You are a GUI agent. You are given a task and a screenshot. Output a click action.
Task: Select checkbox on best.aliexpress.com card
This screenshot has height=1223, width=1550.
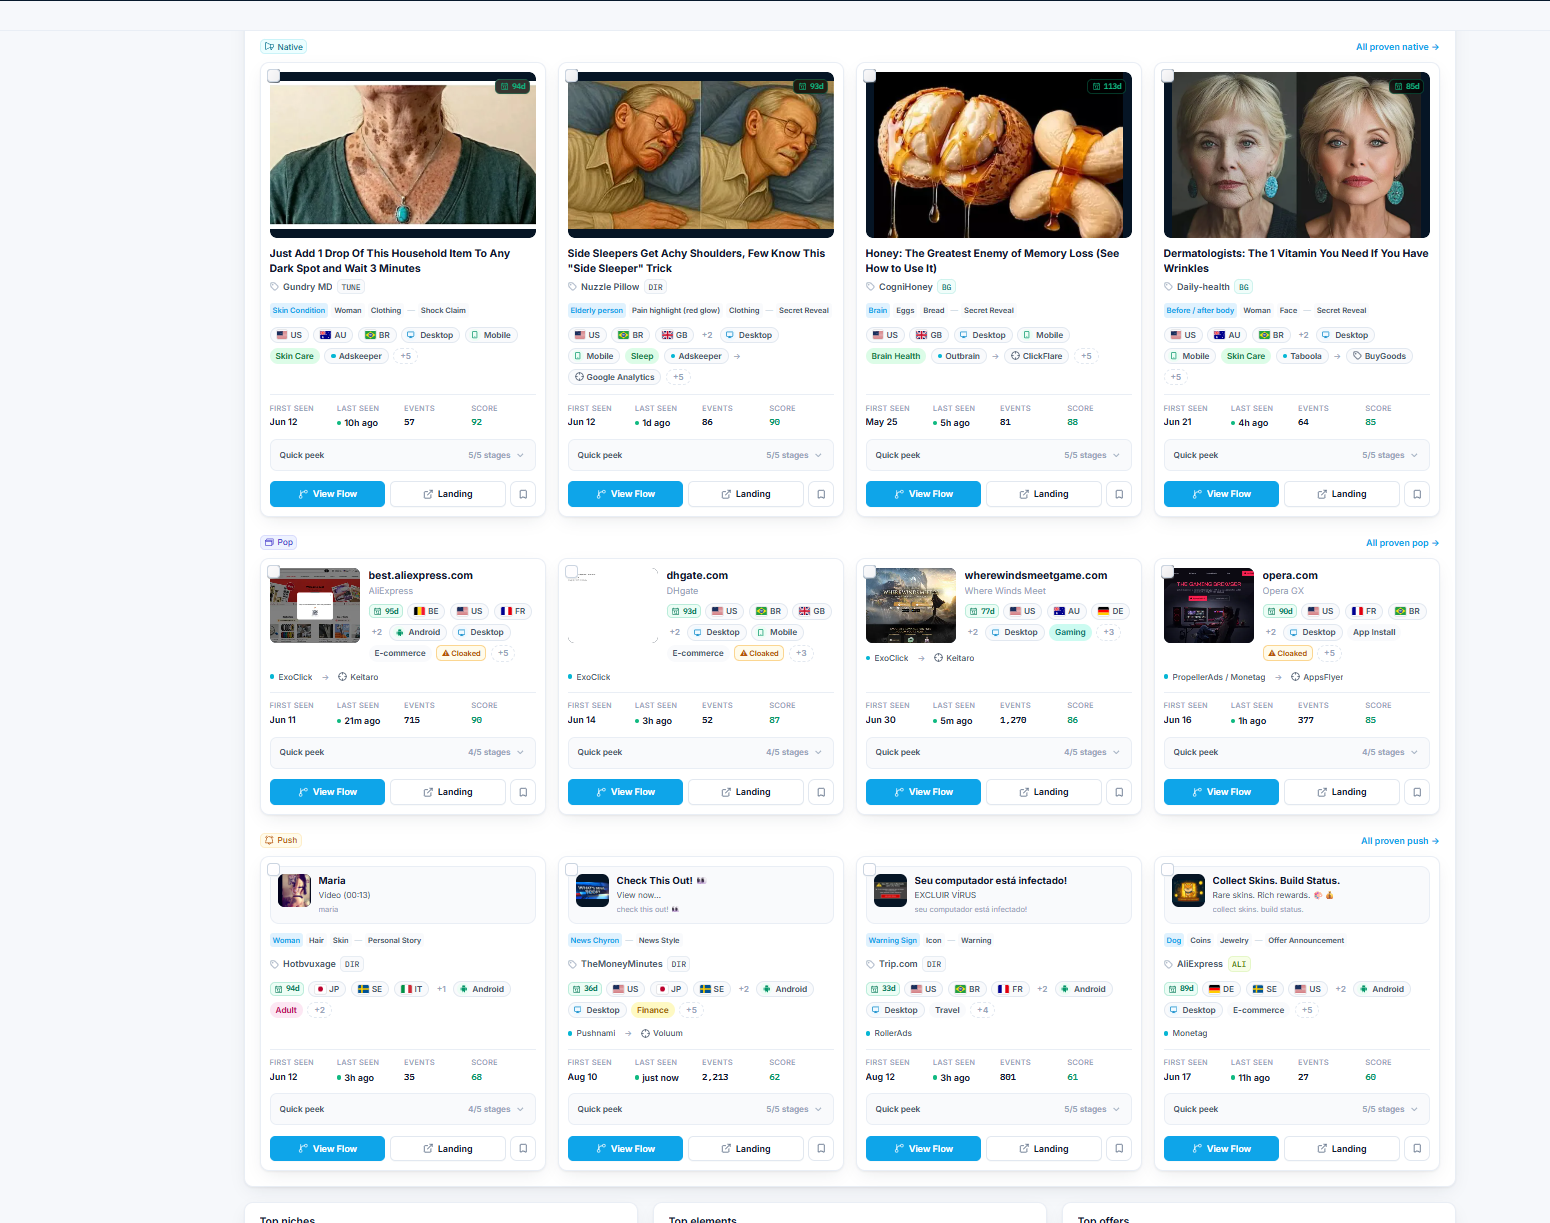tap(274, 572)
